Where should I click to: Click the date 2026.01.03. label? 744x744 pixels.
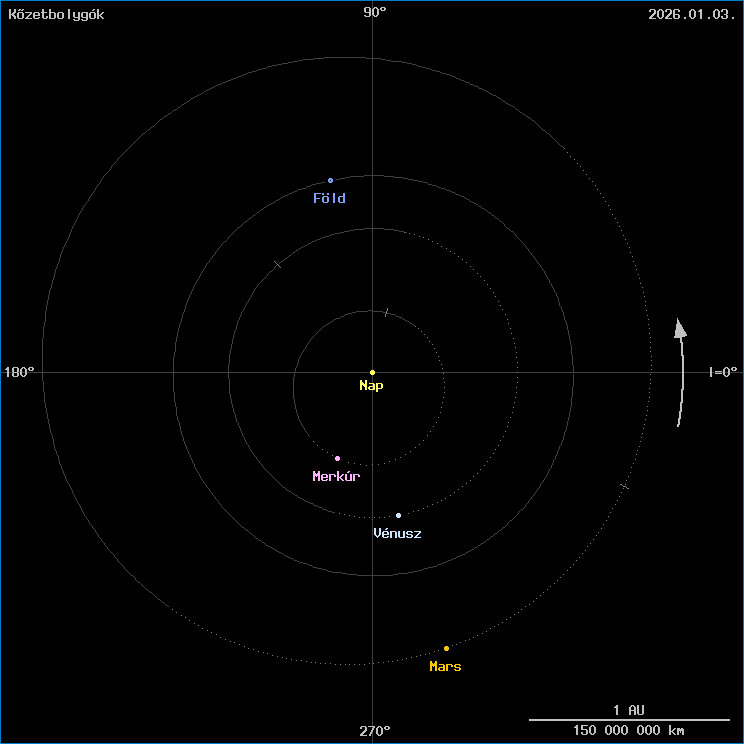click(691, 14)
